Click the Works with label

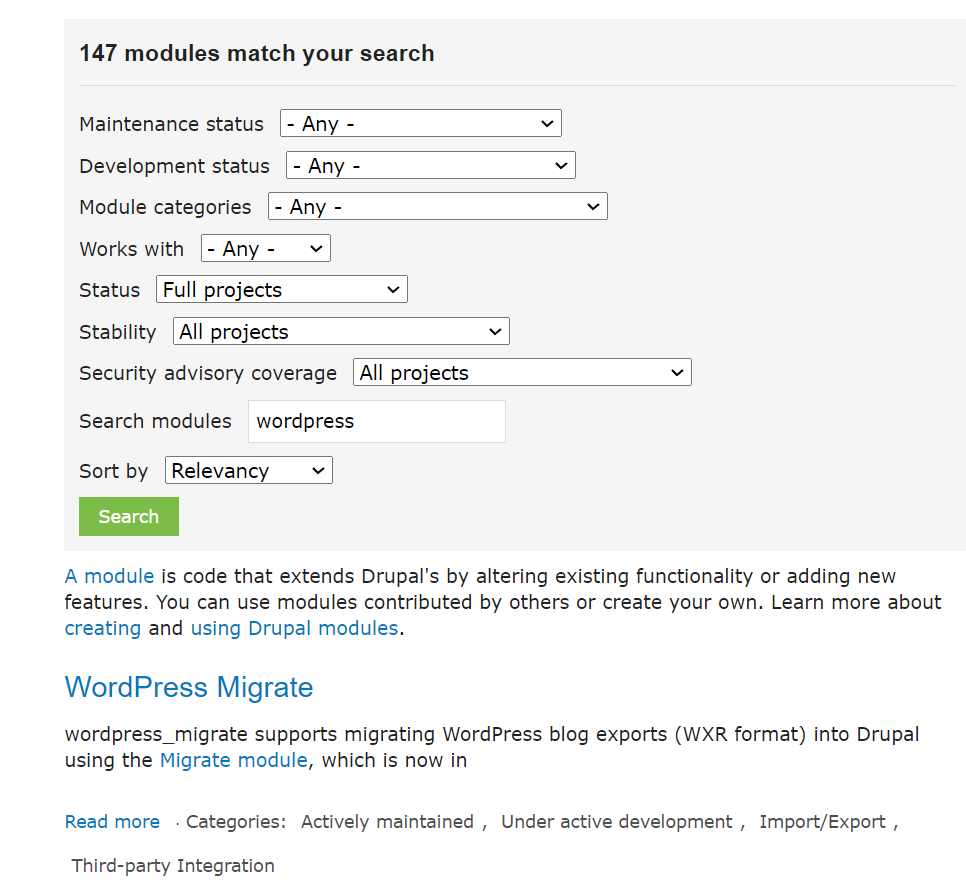[x=132, y=249]
